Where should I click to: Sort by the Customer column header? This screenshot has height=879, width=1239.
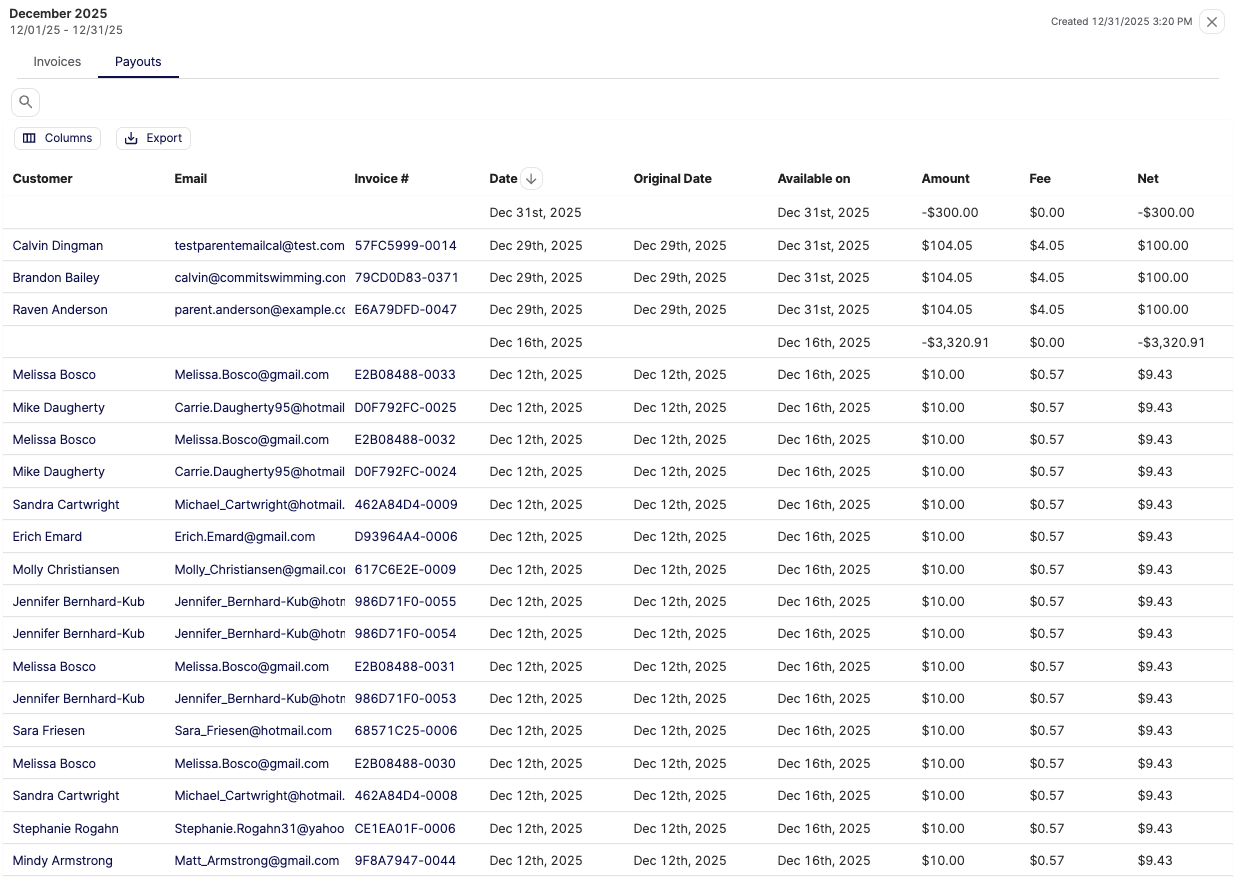tap(43, 179)
